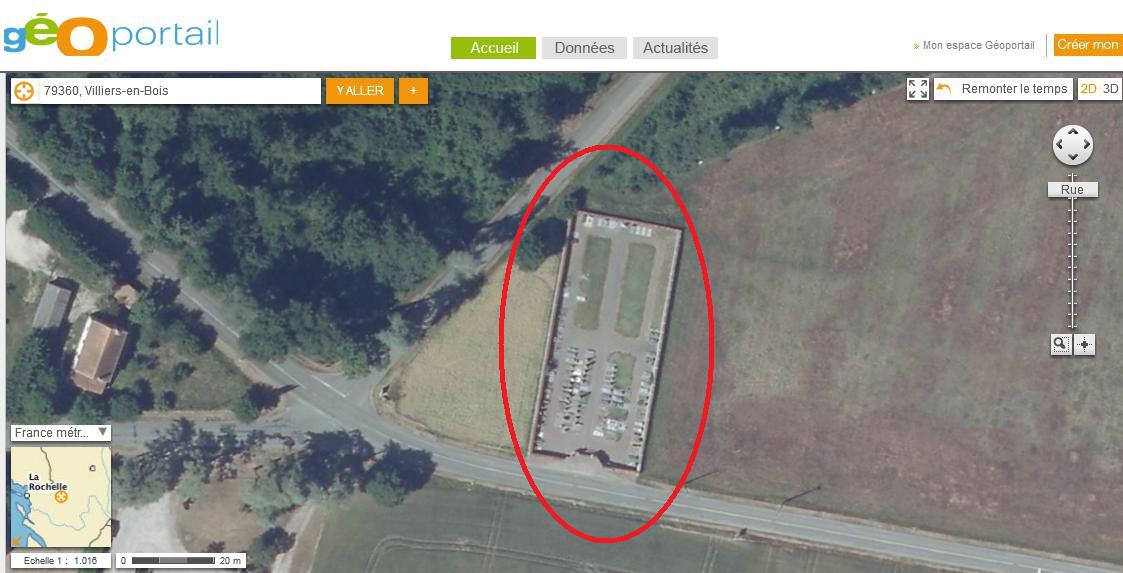Open the Actualités tab
This screenshot has height=573, width=1123.
[675, 48]
